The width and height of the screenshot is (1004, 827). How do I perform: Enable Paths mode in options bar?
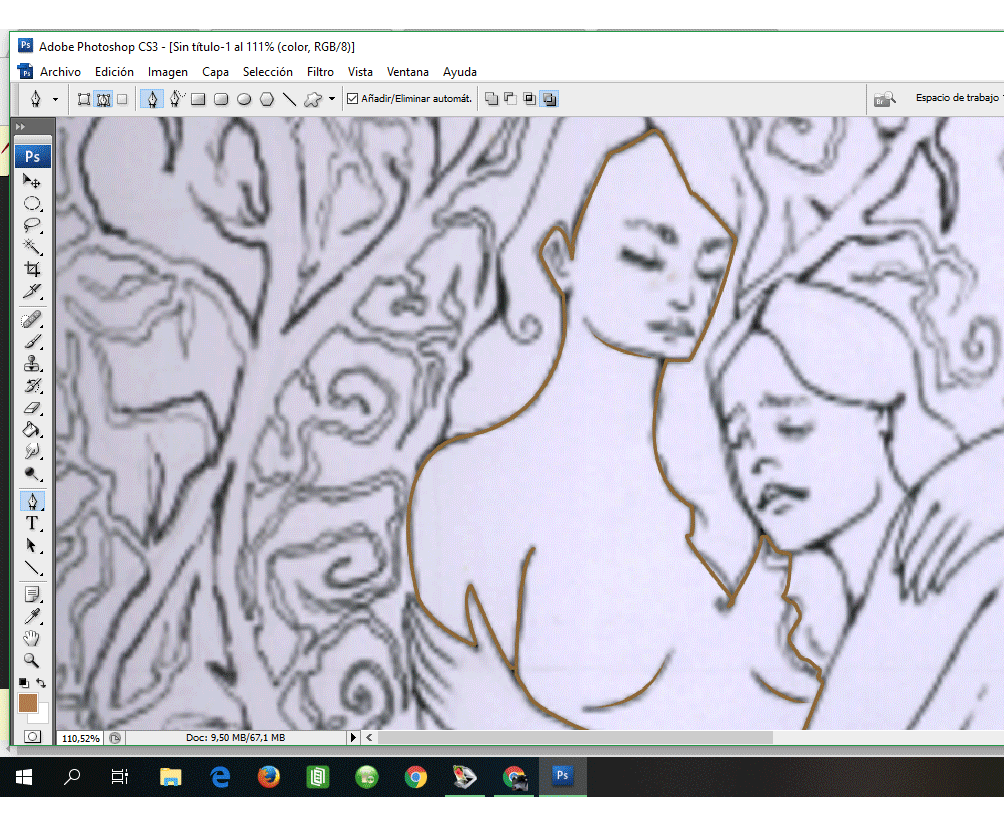pos(102,99)
